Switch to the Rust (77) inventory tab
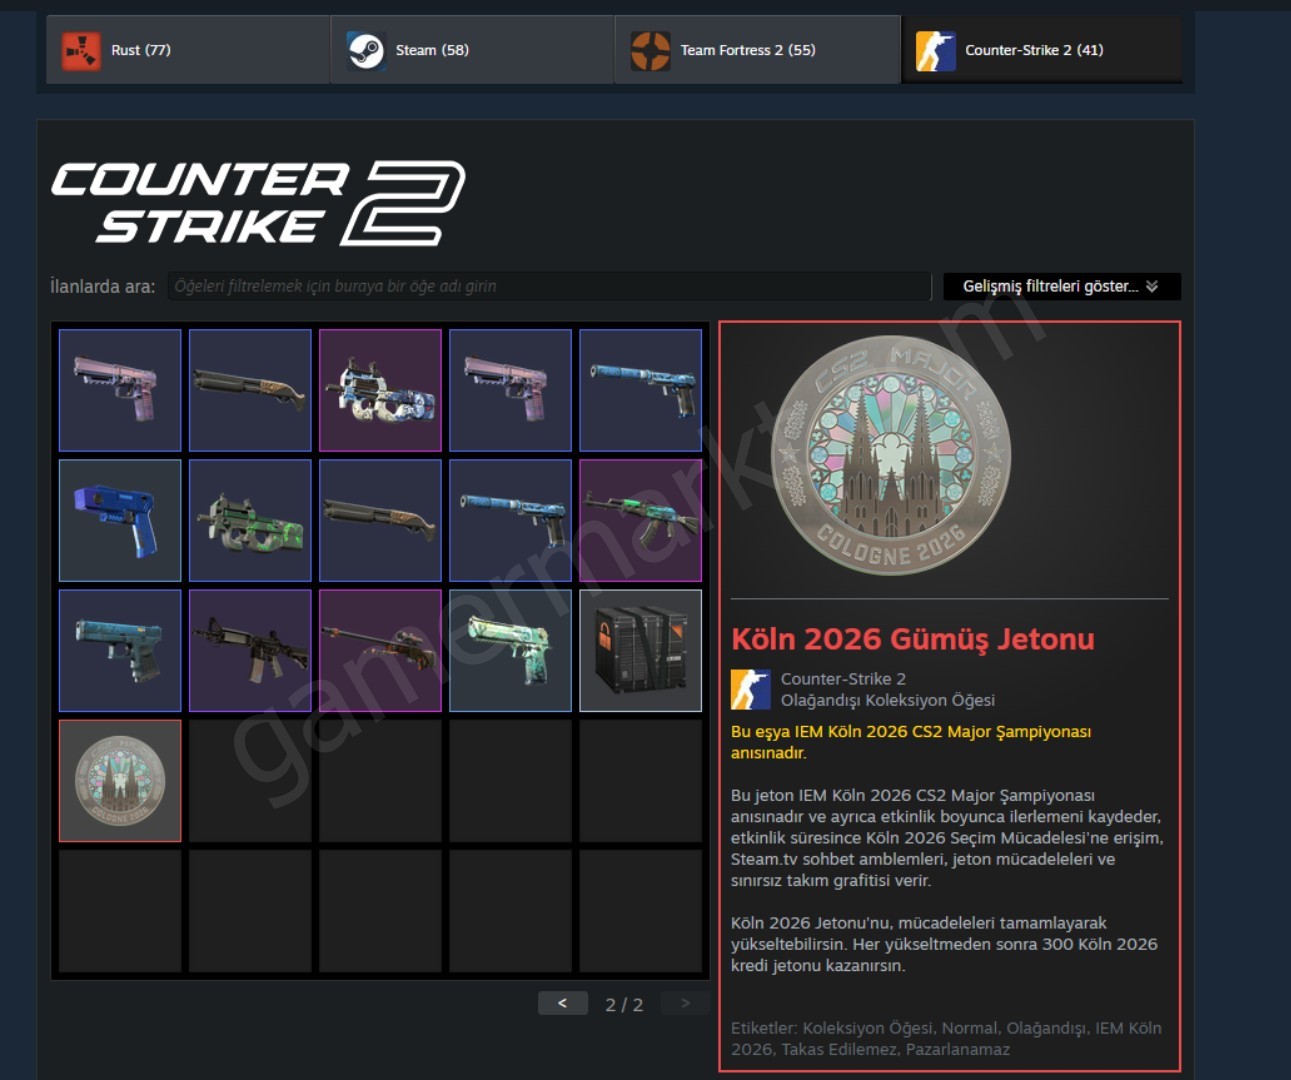Screen dimensions: 1291x1080 (188, 50)
